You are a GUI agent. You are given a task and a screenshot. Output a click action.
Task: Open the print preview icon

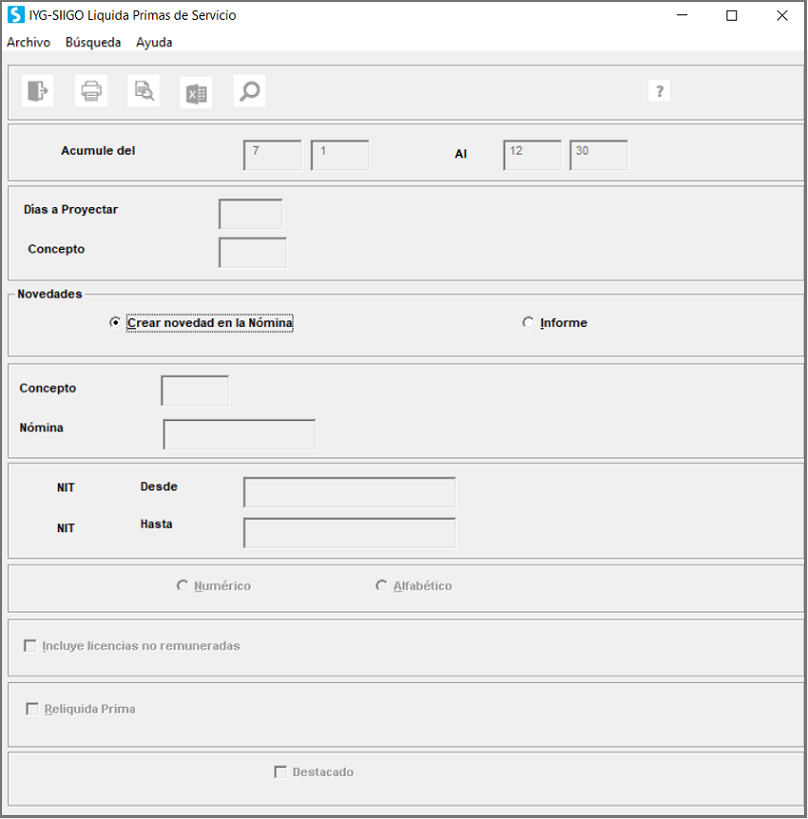(x=144, y=91)
